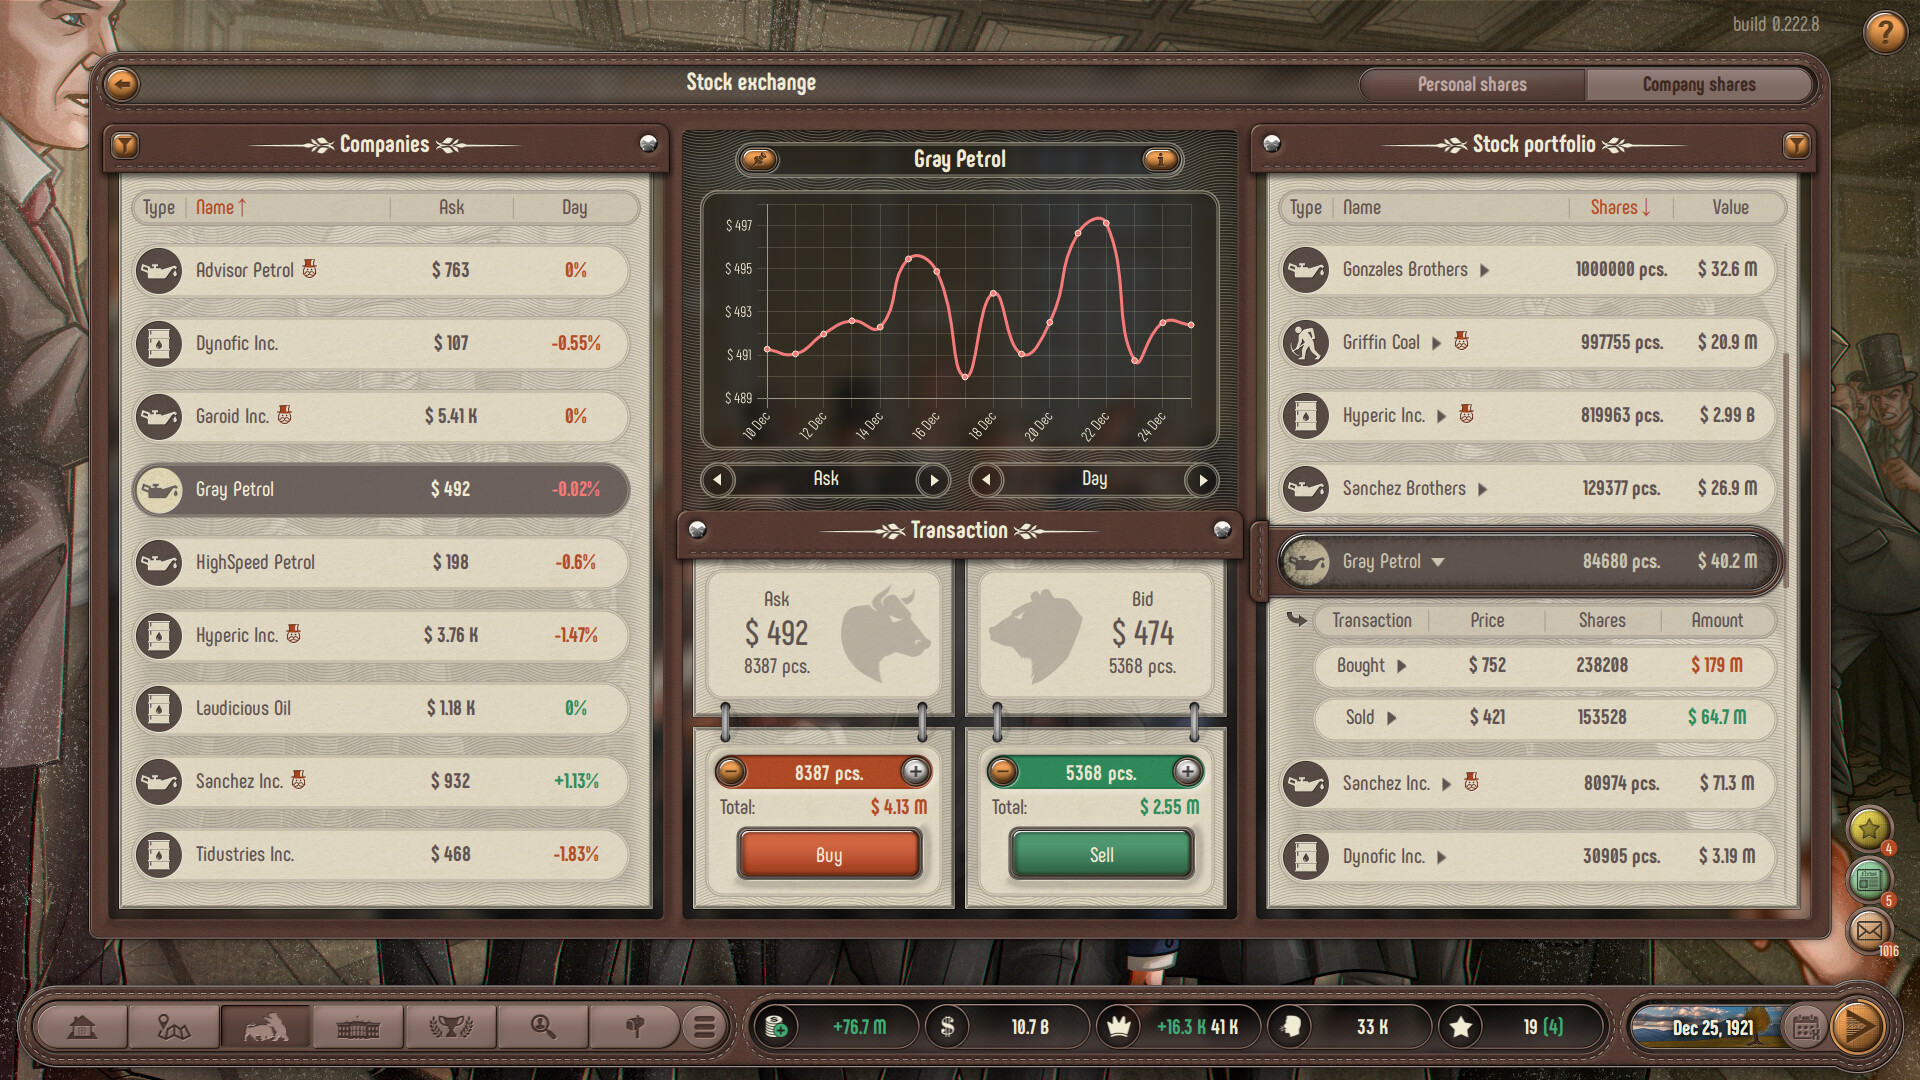
Task: Open the map view
Action: [174, 1026]
